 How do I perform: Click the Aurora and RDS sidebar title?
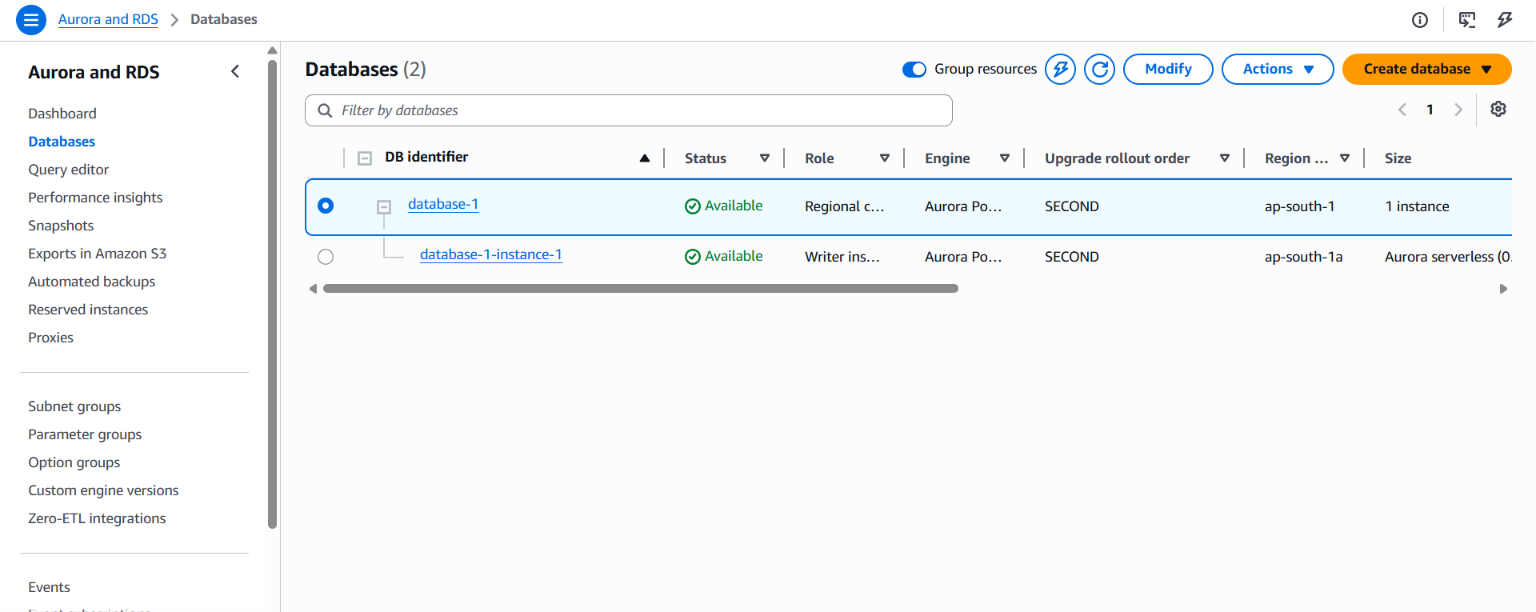(x=94, y=72)
